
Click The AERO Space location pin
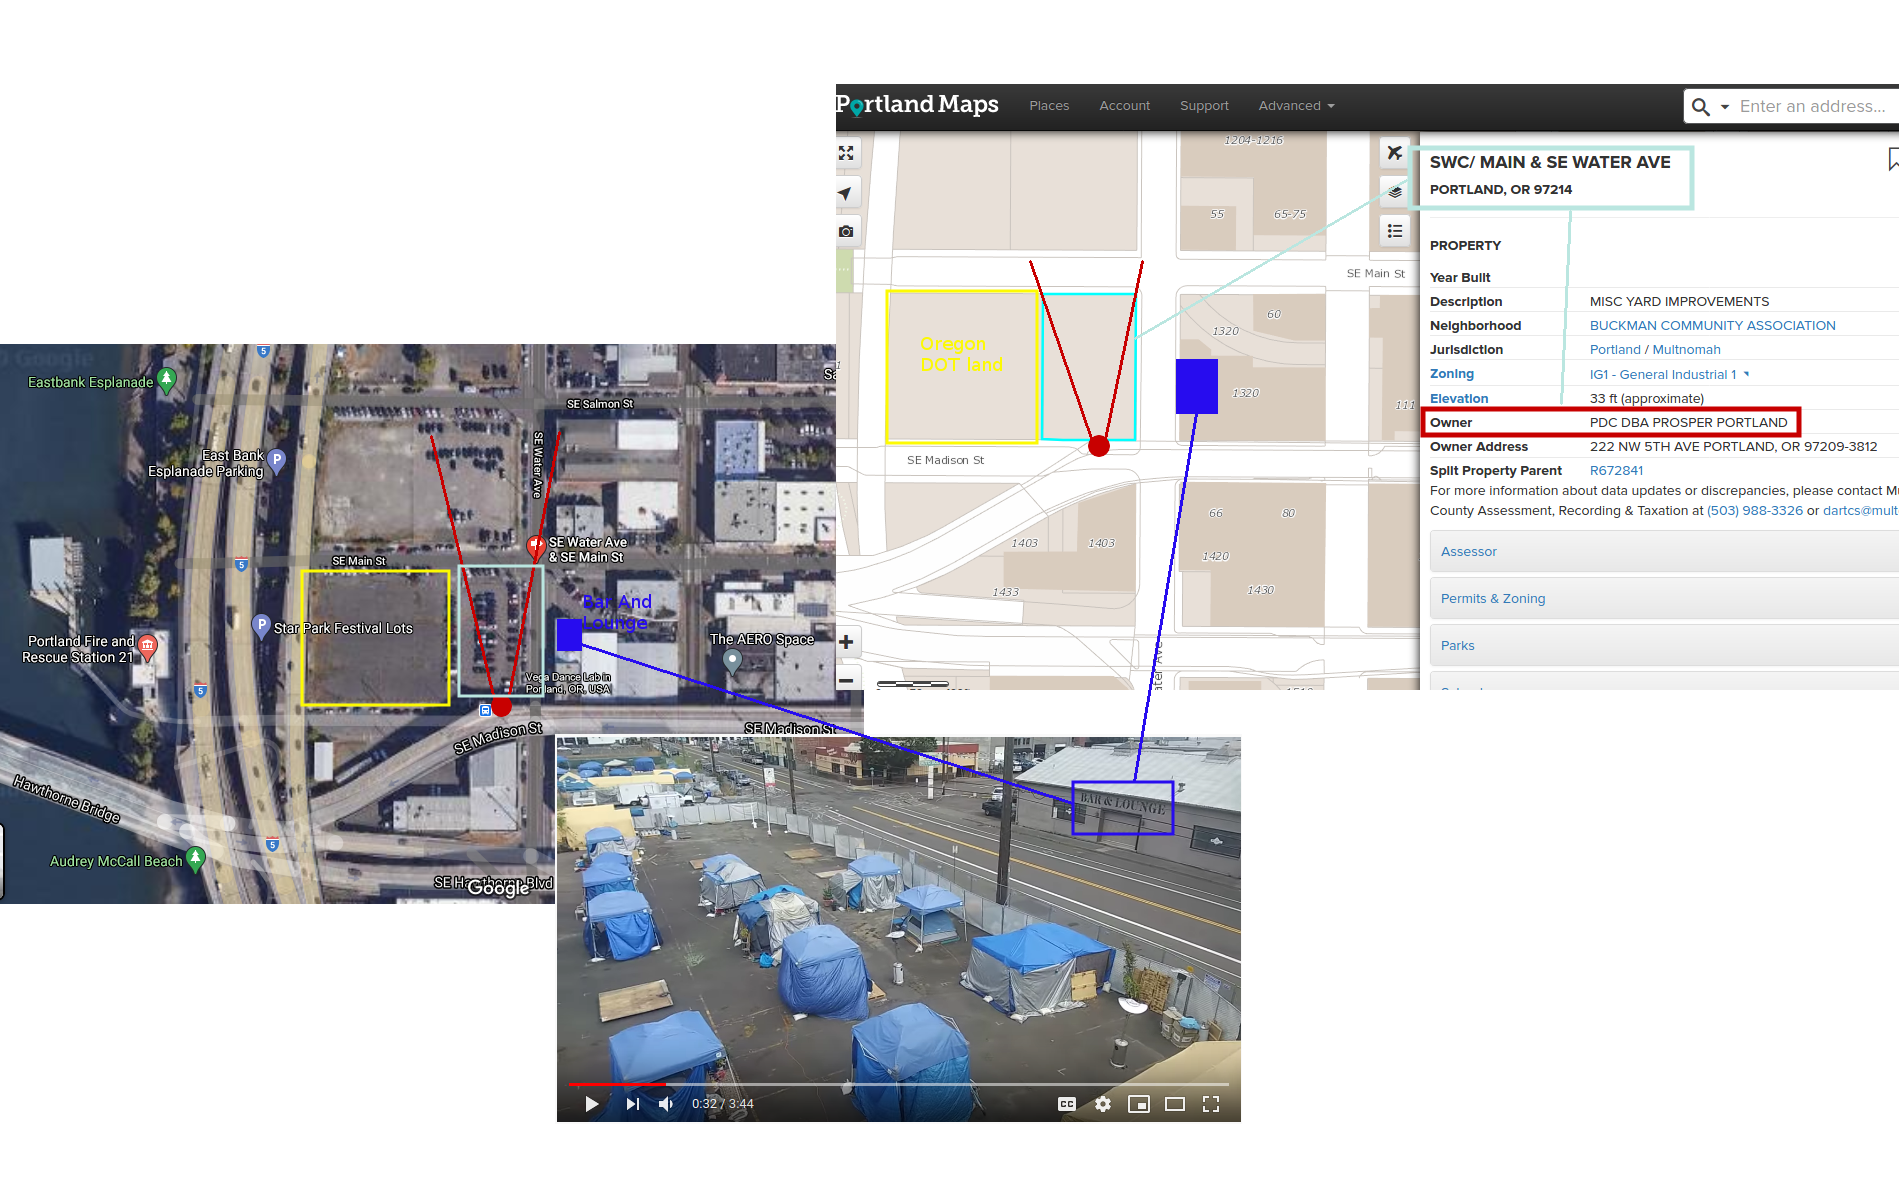[x=732, y=661]
